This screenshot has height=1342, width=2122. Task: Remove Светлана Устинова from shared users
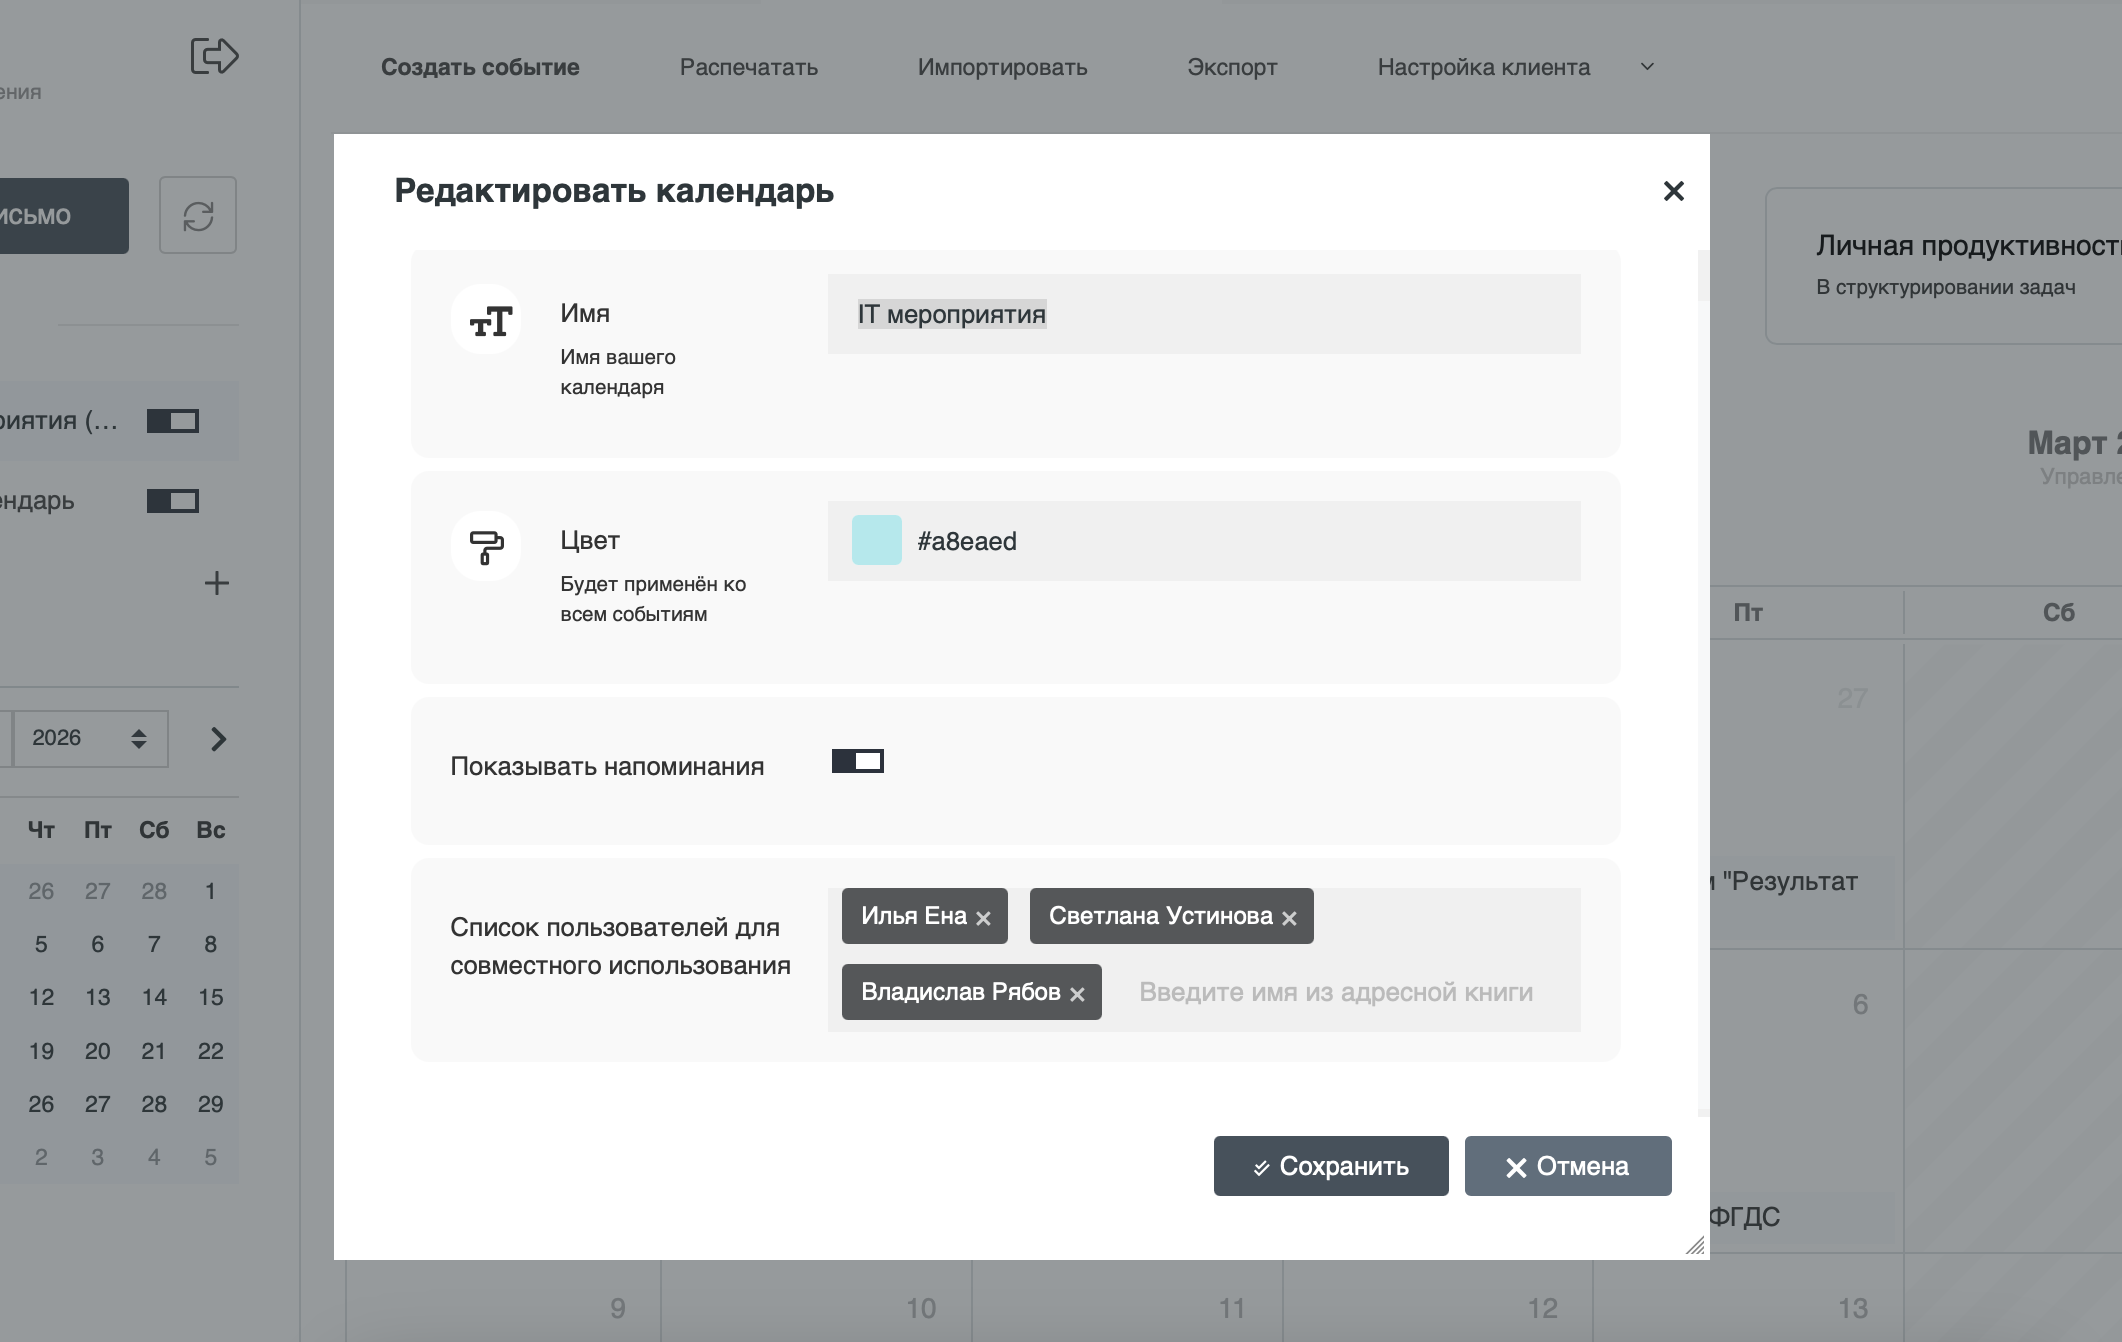click(1289, 918)
